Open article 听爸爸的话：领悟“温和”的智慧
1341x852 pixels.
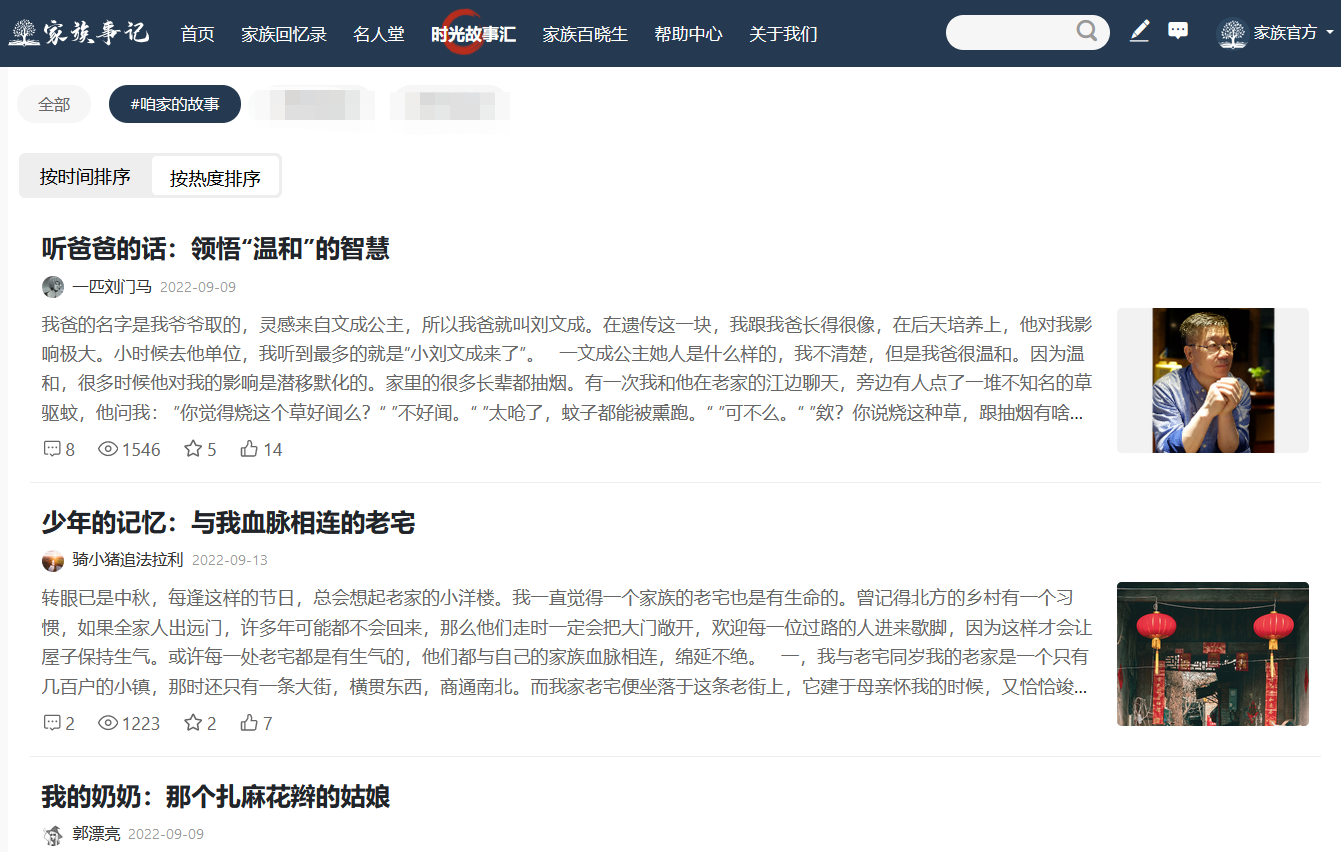point(215,248)
